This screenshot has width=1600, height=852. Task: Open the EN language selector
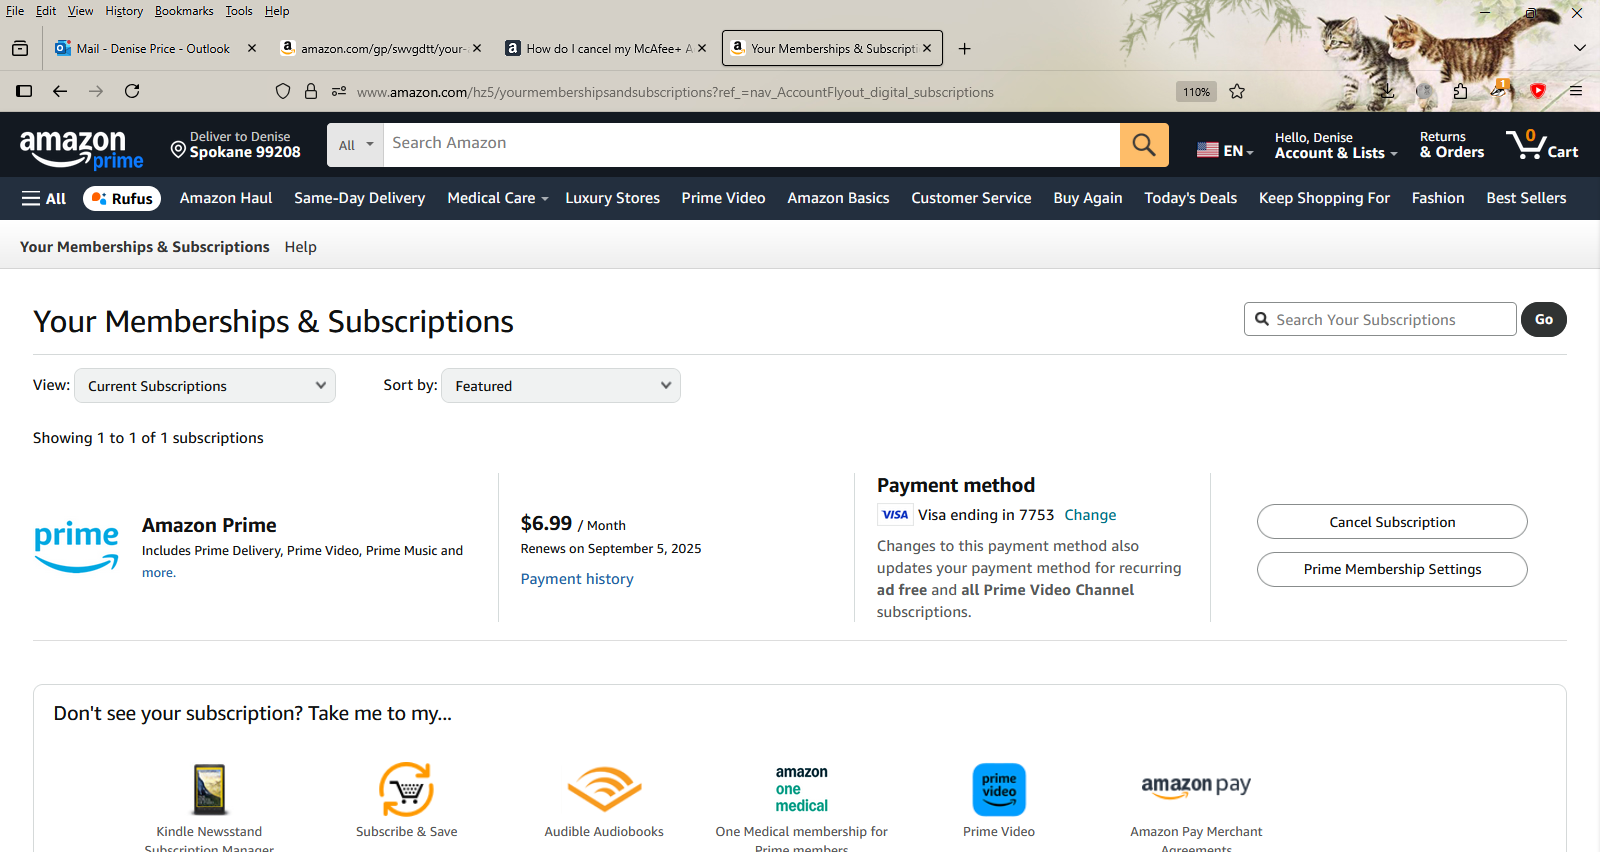(1225, 150)
